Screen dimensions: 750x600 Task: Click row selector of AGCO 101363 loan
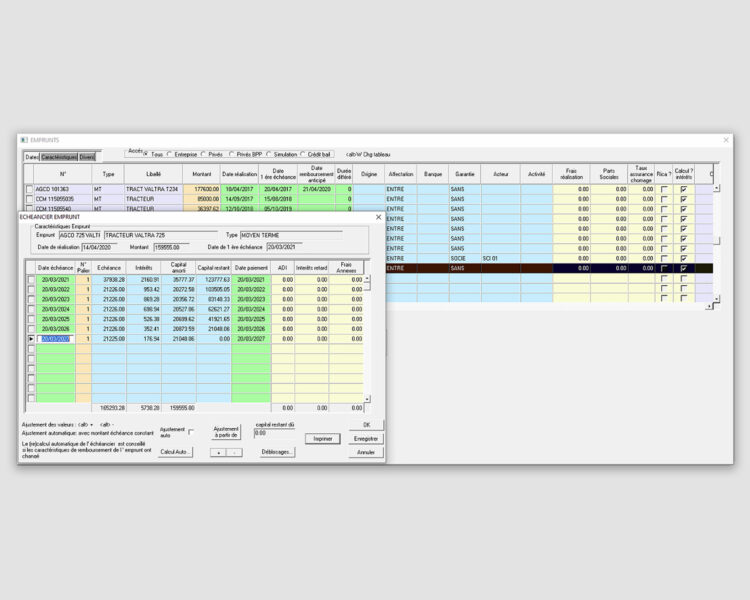[x=29, y=188]
